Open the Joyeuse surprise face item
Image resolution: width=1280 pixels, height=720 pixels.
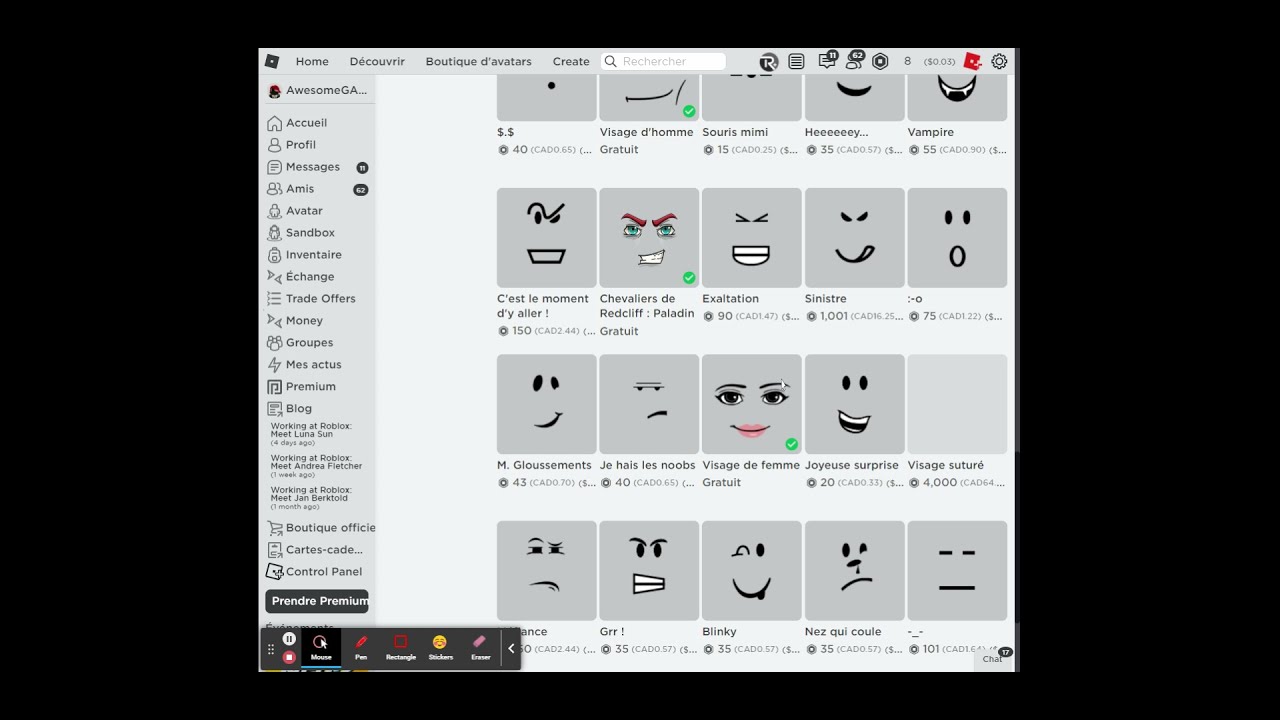(855, 404)
